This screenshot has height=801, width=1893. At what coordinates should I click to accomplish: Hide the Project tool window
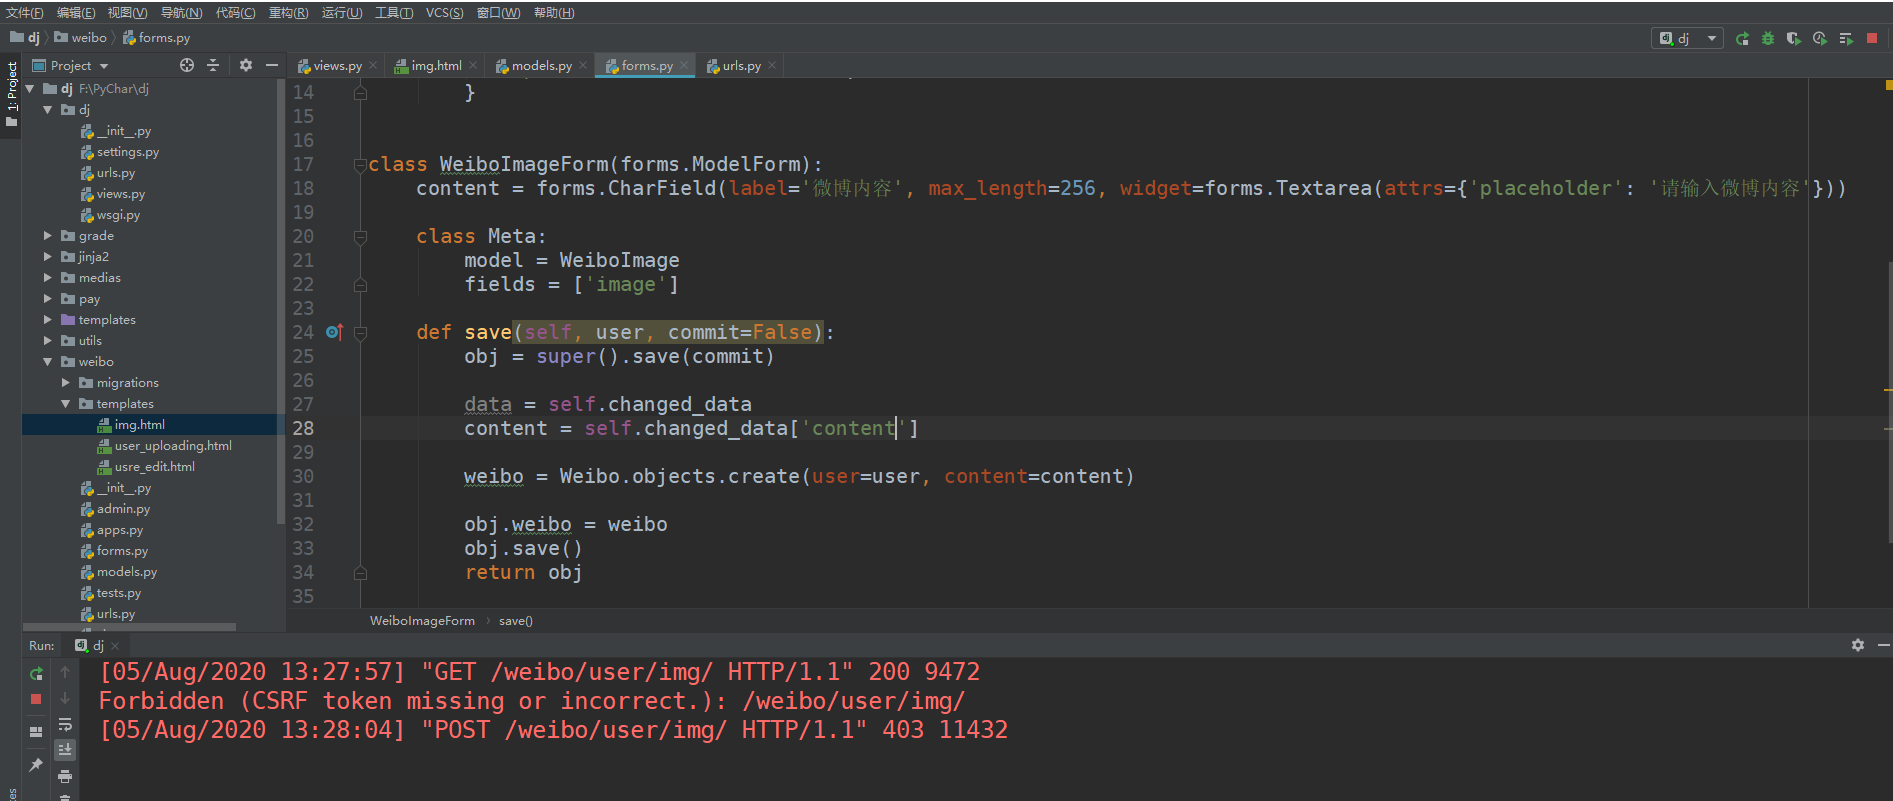[x=272, y=65]
